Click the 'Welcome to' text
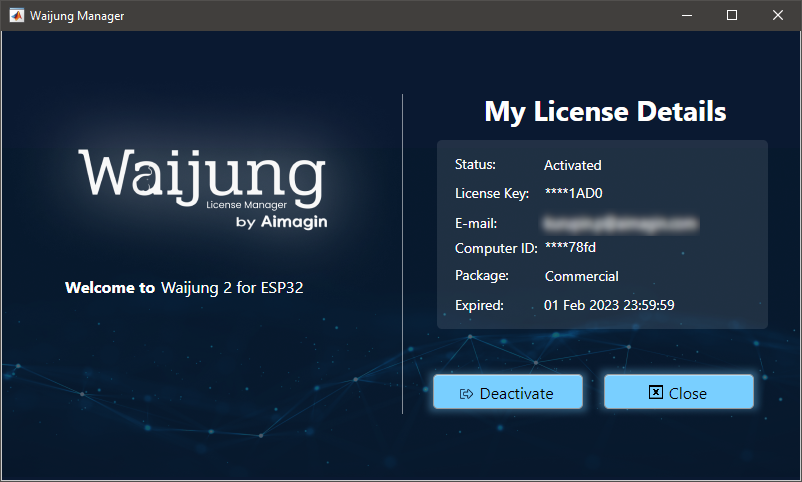The image size is (802, 482). (x=110, y=288)
